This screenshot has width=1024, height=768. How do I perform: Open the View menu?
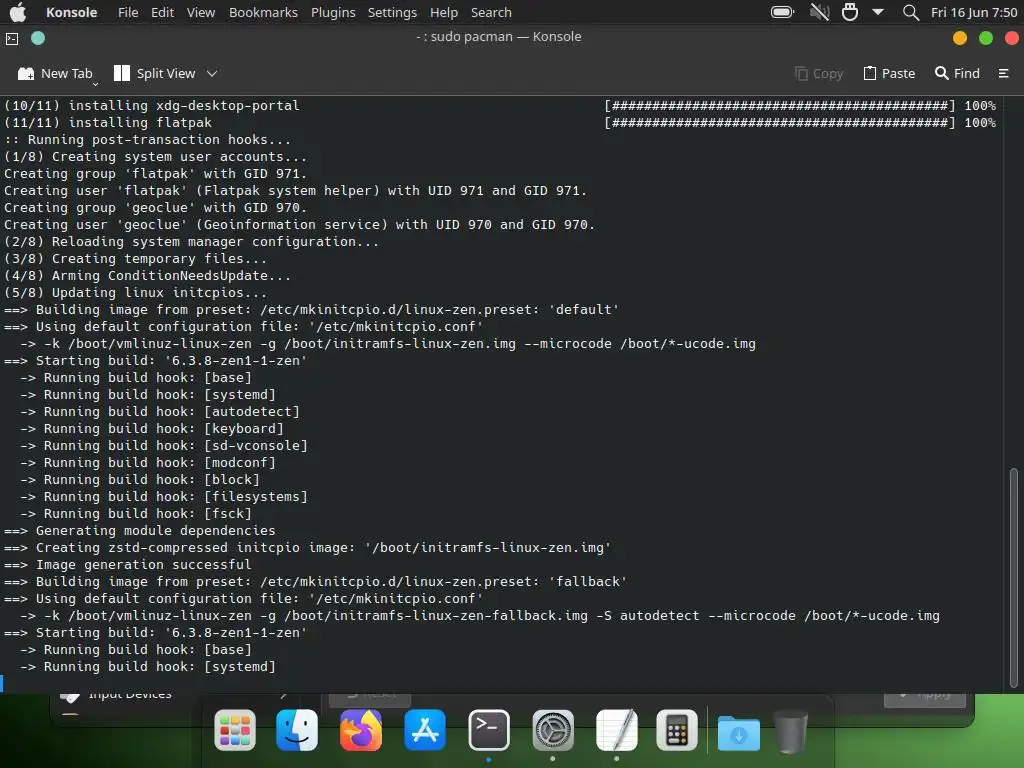[x=200, y=12]
